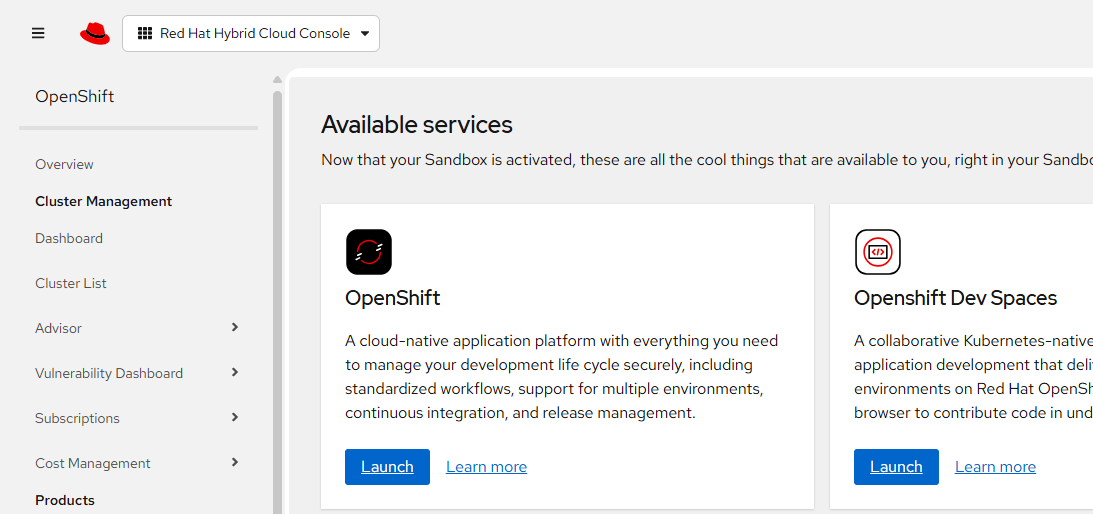Expand the Advisor navigation section
This screenshot has width=1093, height=514.
click(x=235, y=327)
